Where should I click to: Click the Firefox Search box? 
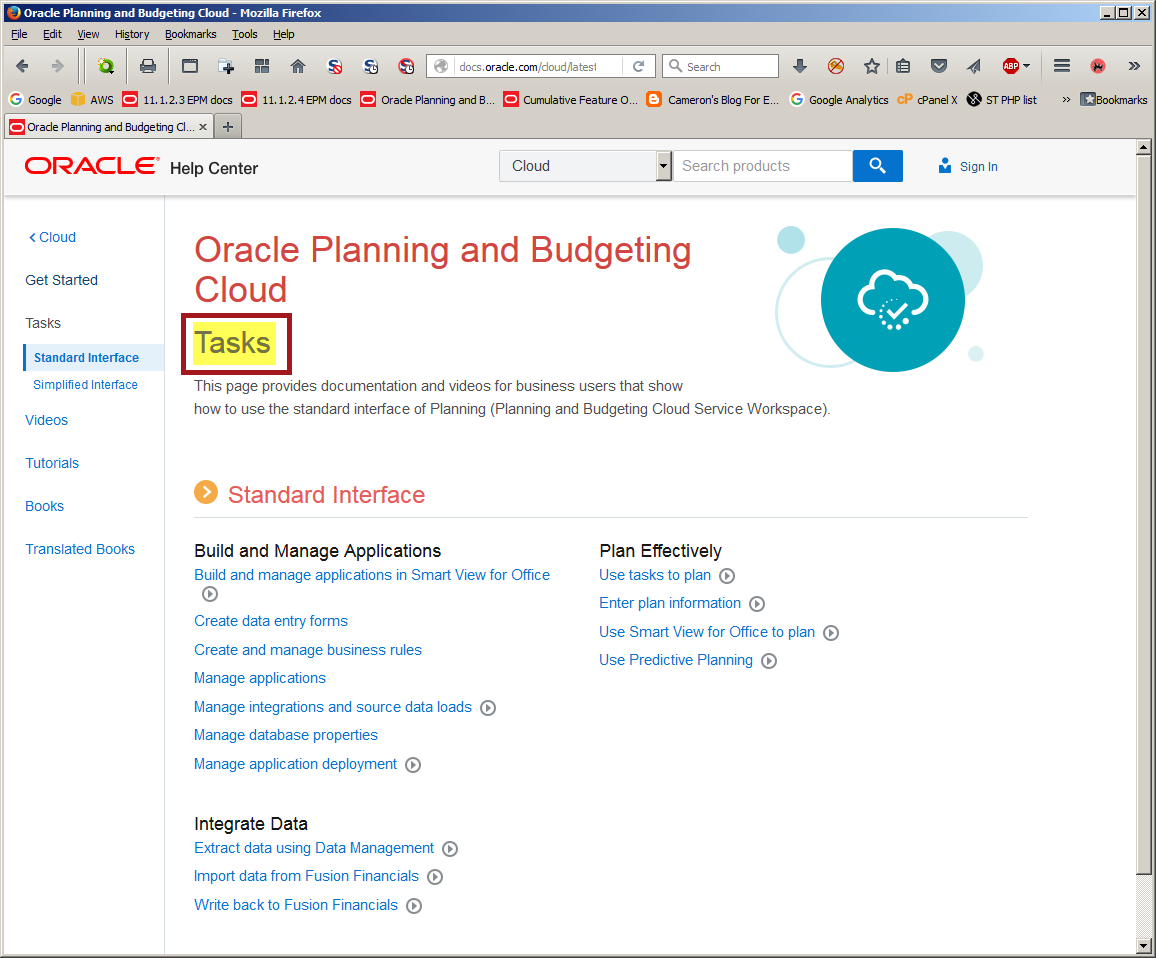[720, 66]
